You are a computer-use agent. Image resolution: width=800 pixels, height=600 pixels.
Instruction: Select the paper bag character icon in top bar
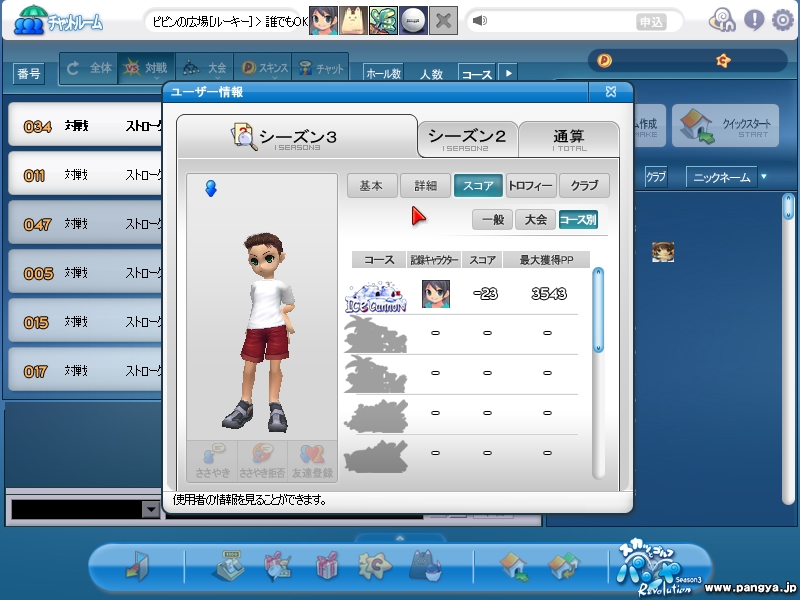click(x=353, y=20)
